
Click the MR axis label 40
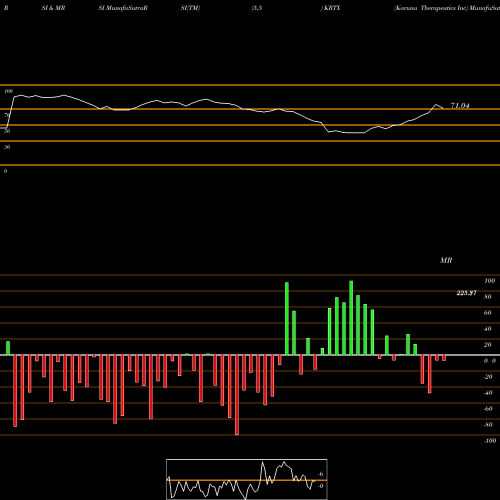(x=488, y=329)
